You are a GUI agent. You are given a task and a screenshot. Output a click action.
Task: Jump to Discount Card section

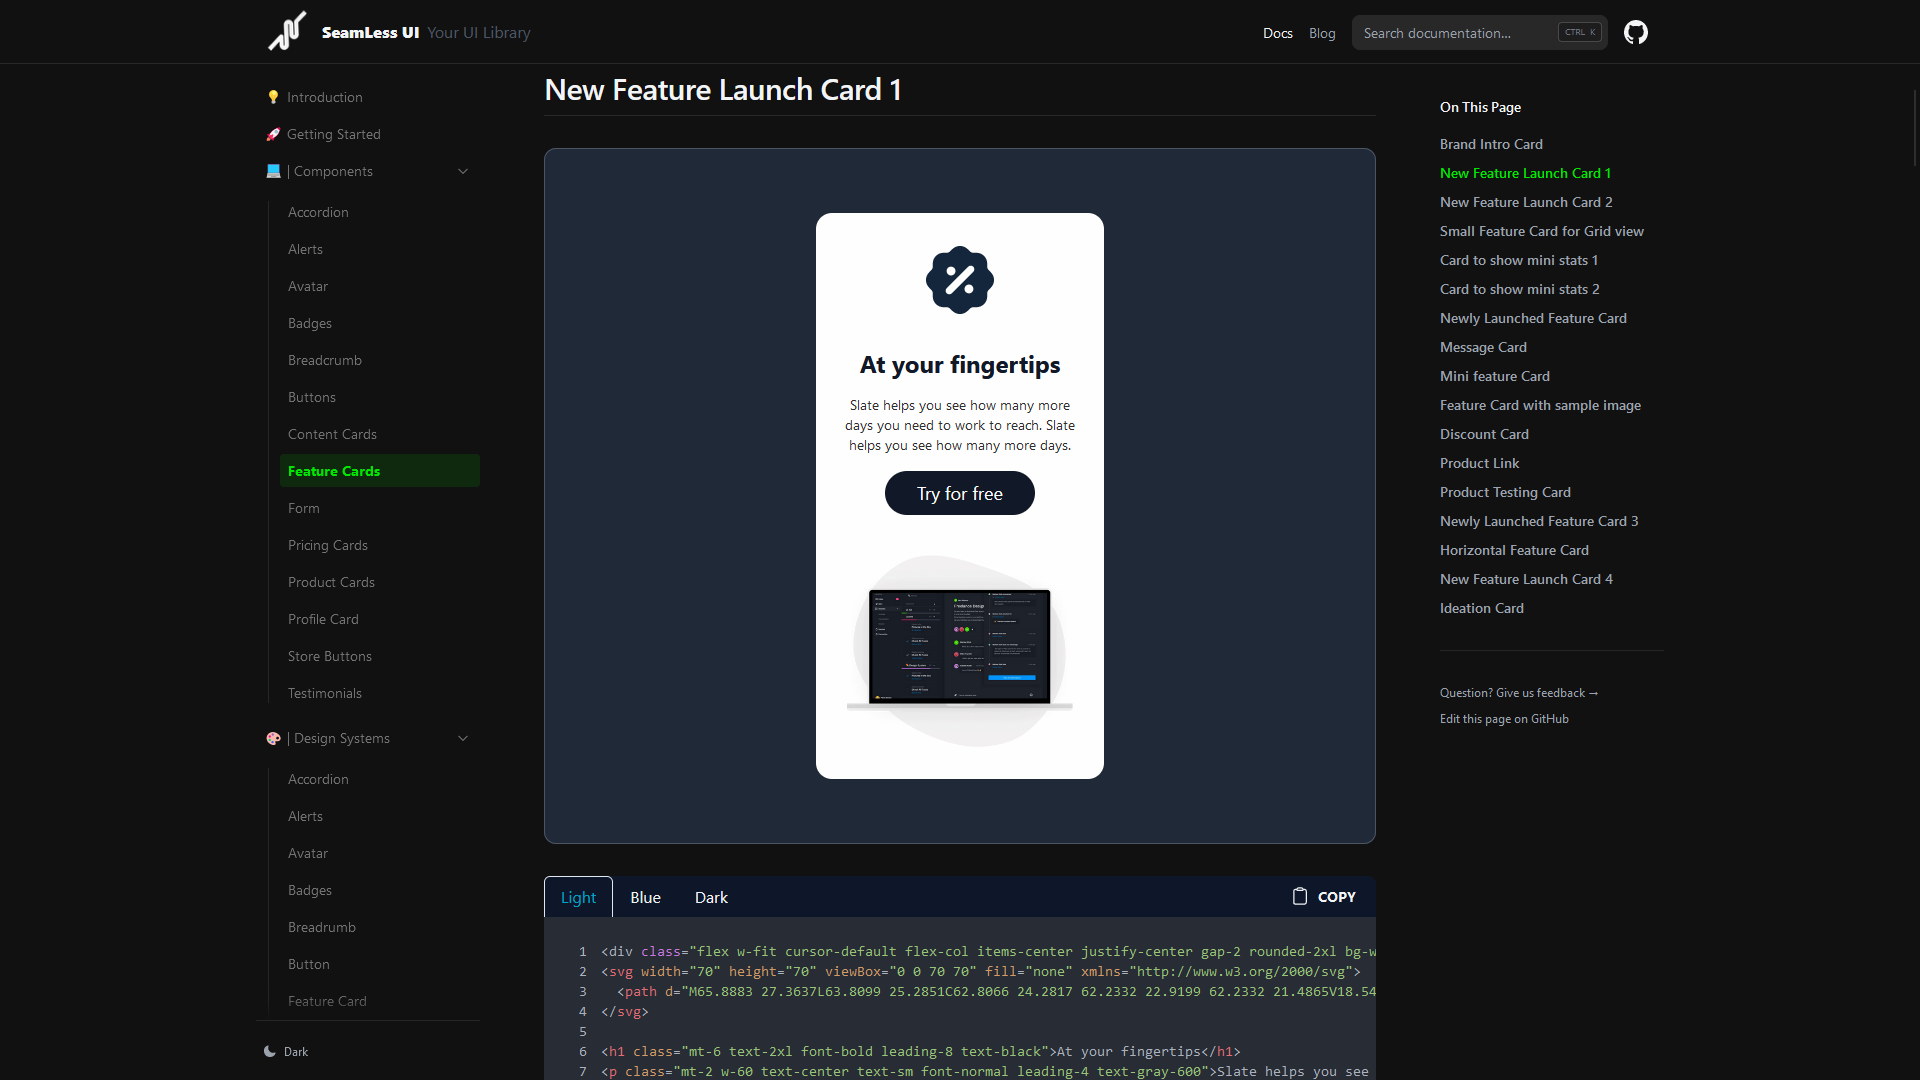[x=1484, y=434]
